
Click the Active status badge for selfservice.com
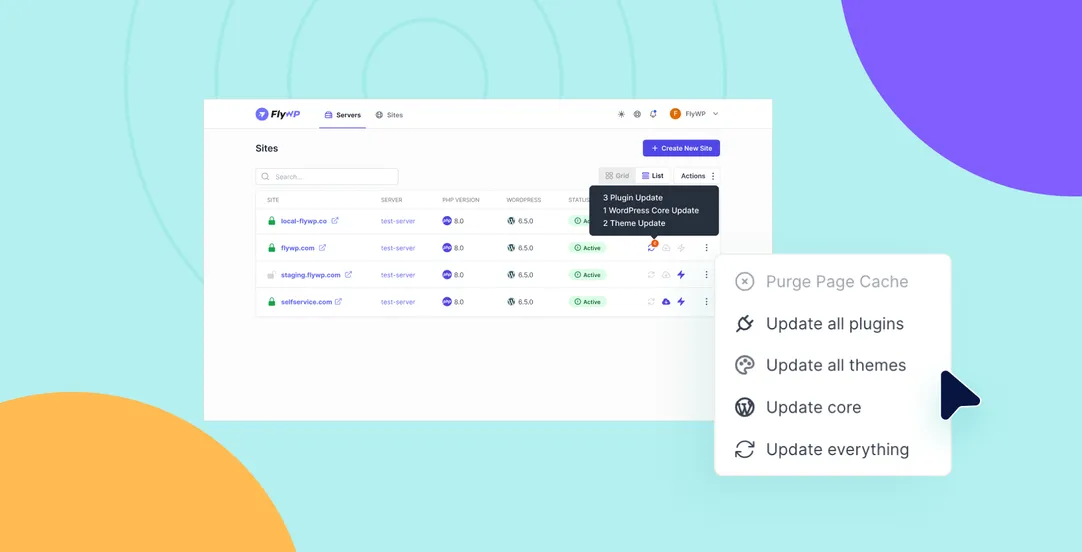(x=587, y=302)
